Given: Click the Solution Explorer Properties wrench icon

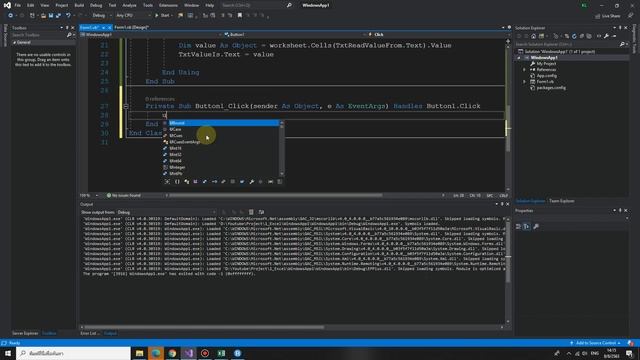Looking at the screenshot, I should click(x=607, y=36).
